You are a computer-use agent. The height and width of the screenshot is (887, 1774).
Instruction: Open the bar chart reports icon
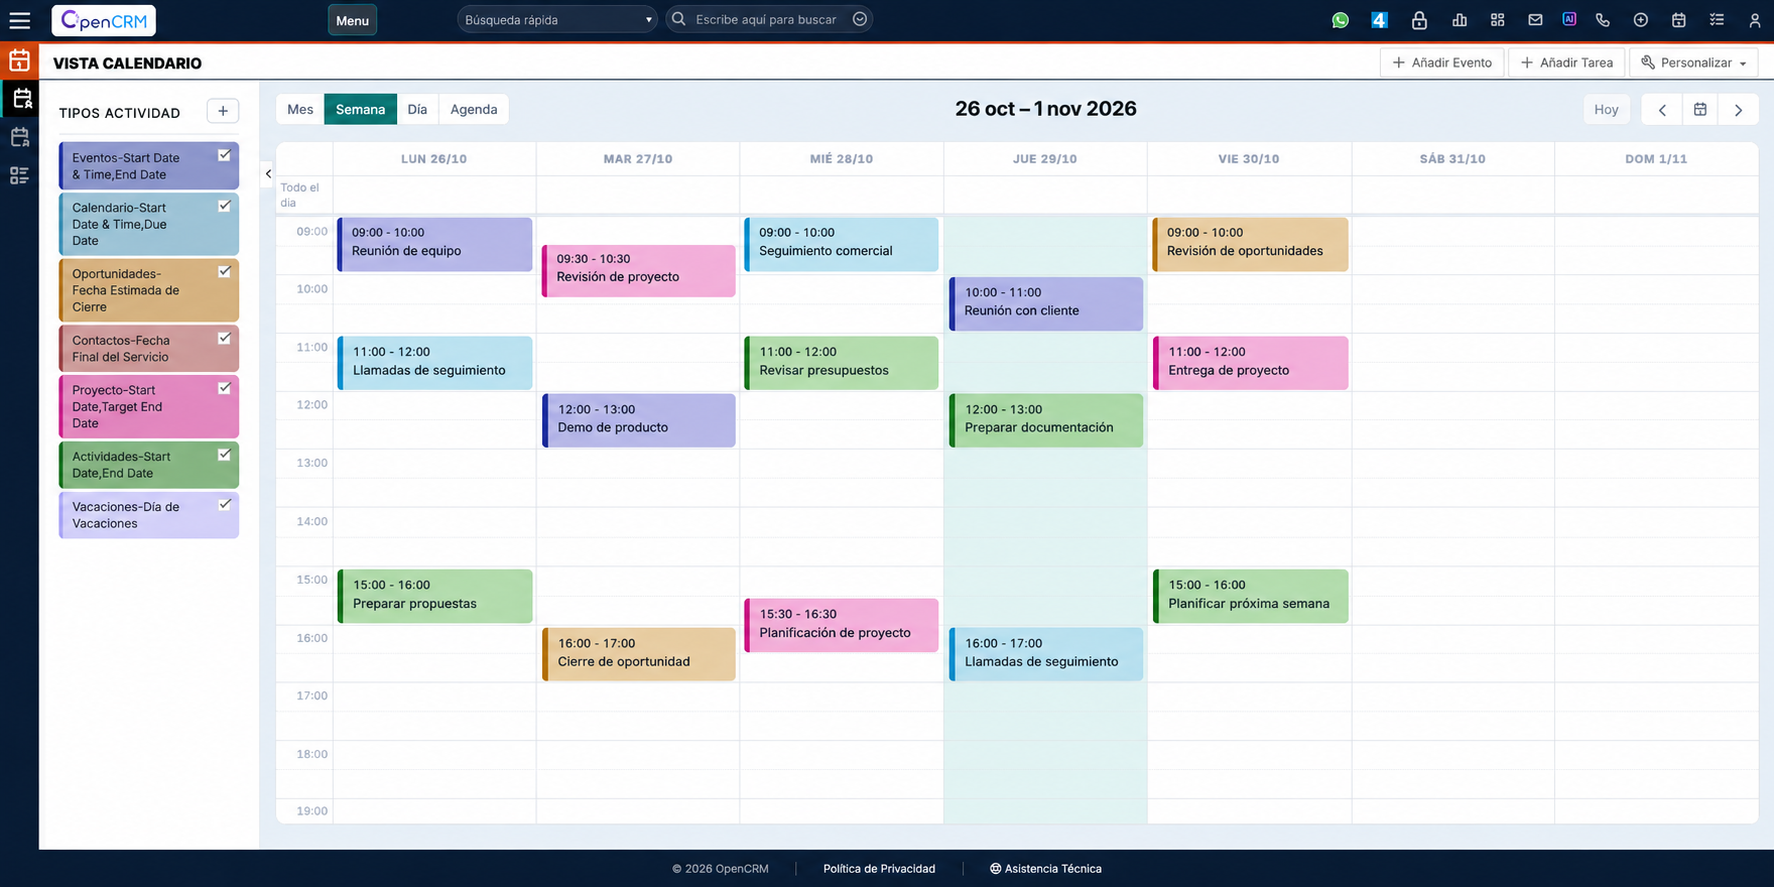(x=1459, y=20)
